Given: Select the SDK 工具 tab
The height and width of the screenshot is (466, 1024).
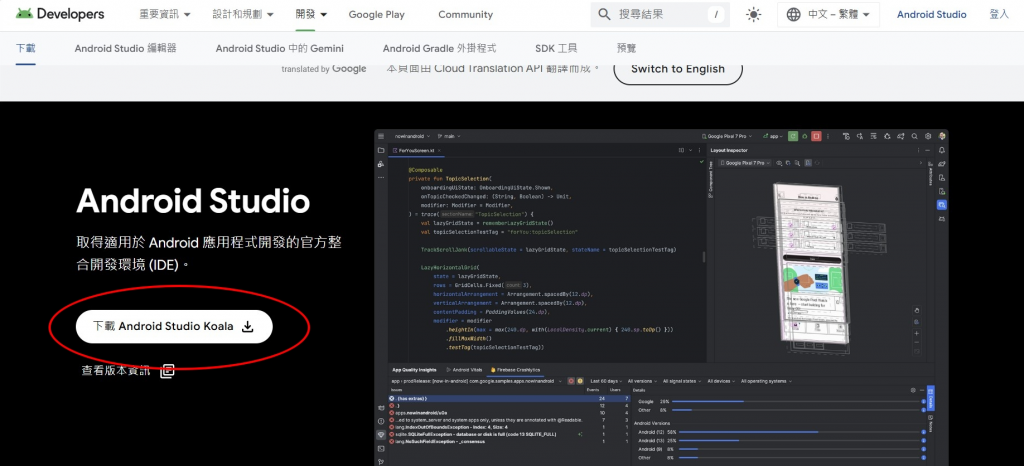Looking at the screenshot, I should pos(556,48).
